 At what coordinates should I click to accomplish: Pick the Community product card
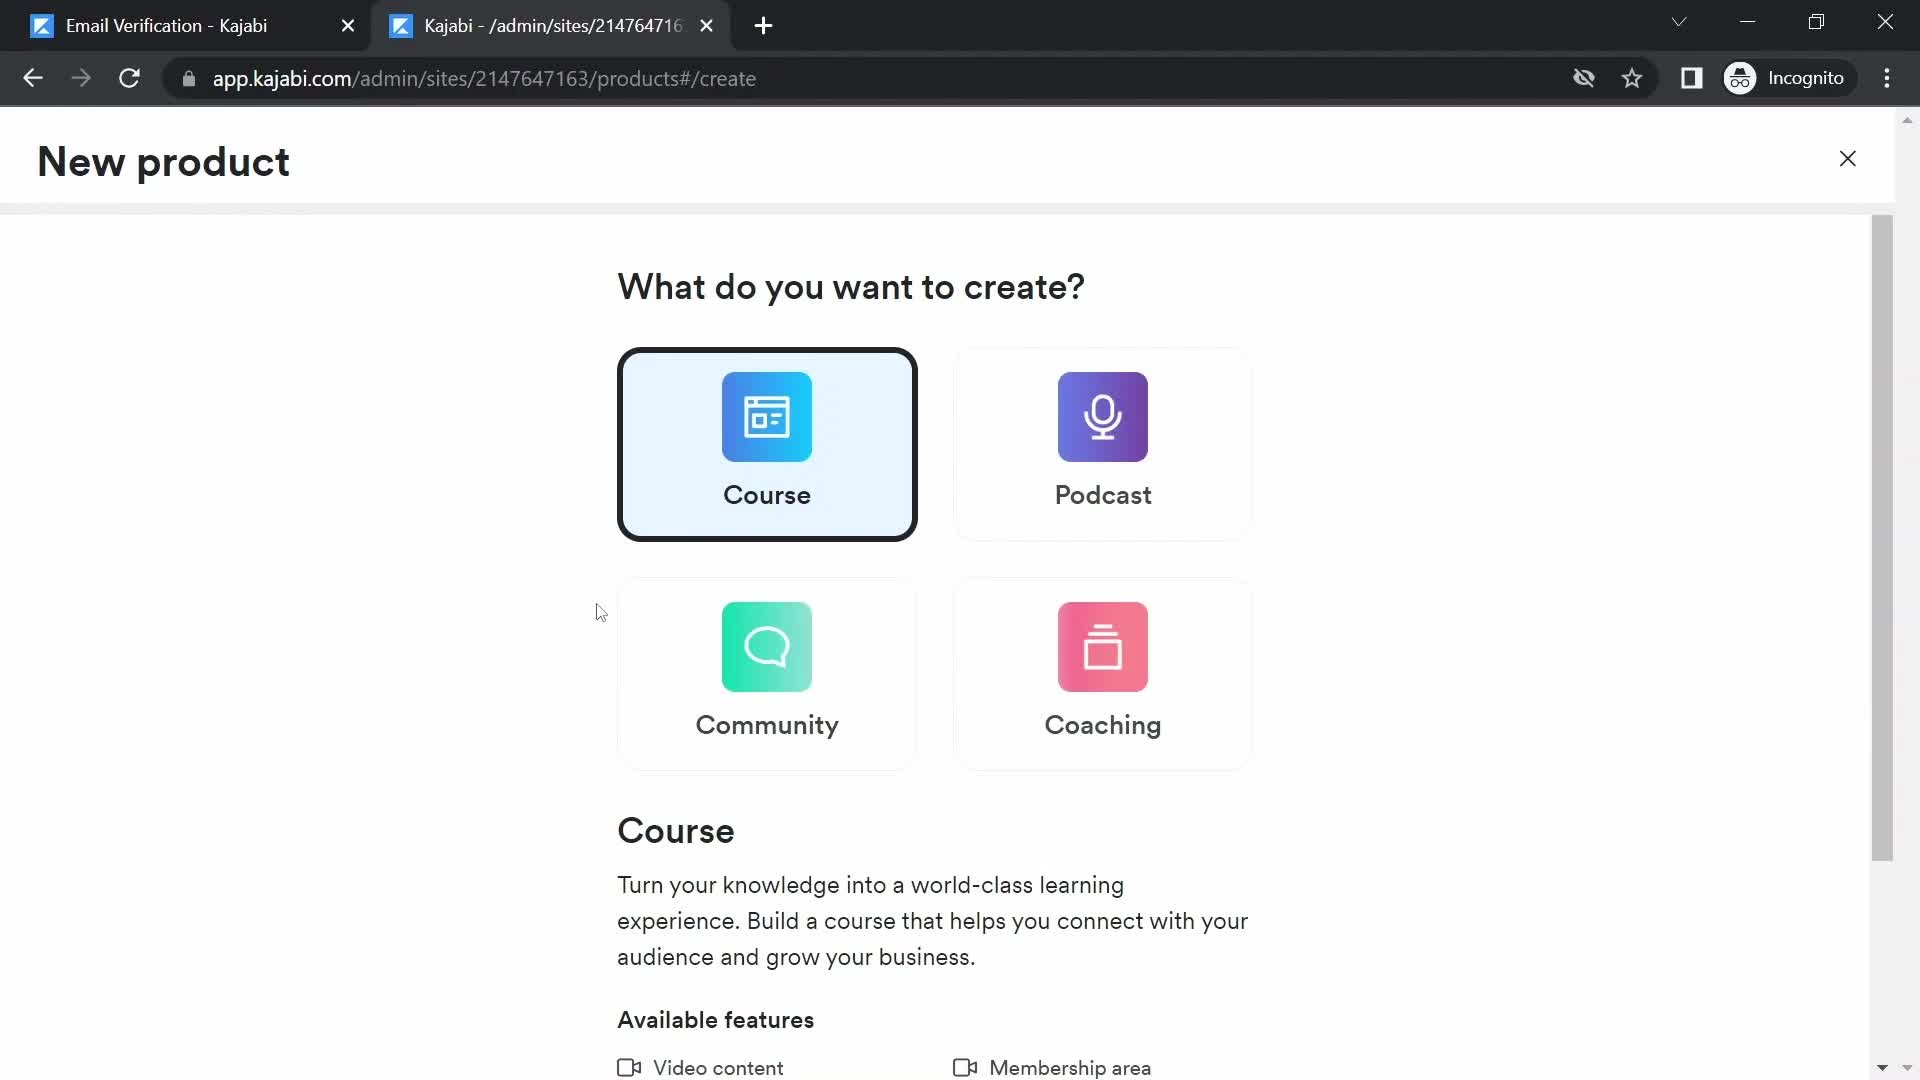[x=767, y=674]
